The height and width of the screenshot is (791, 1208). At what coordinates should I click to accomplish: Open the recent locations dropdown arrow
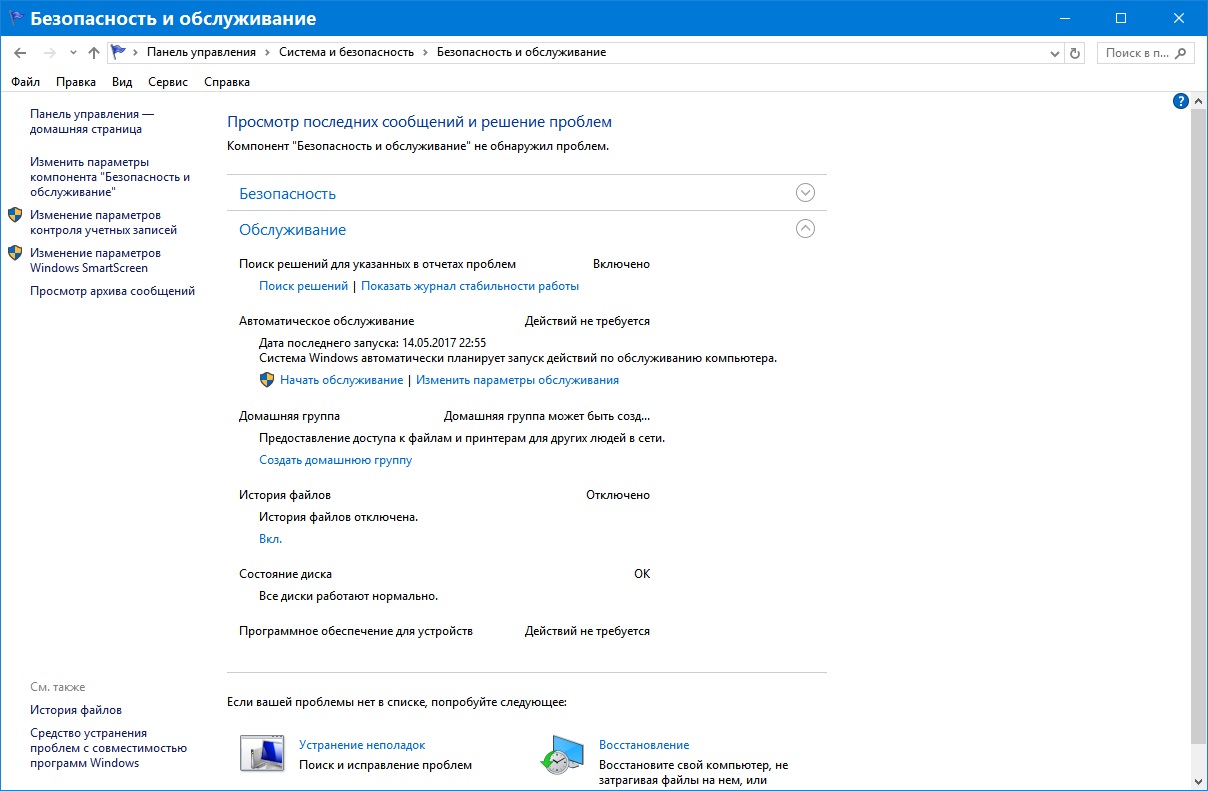click(x=73, y=52)
